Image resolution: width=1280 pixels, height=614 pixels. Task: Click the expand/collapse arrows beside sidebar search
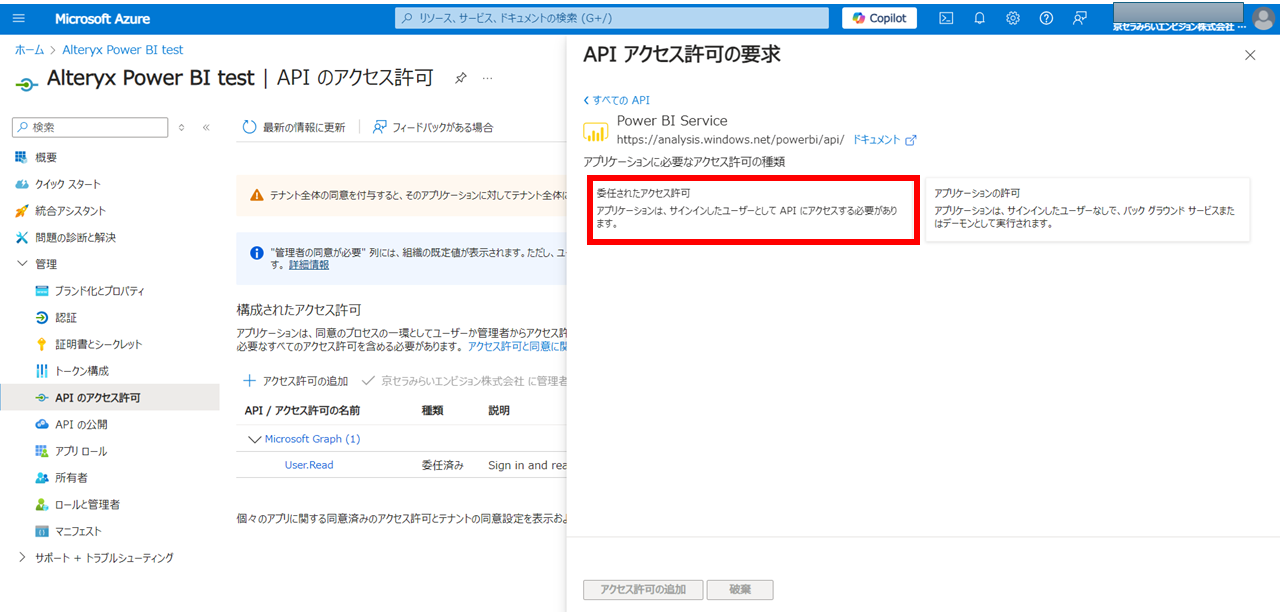click(181, 127)
